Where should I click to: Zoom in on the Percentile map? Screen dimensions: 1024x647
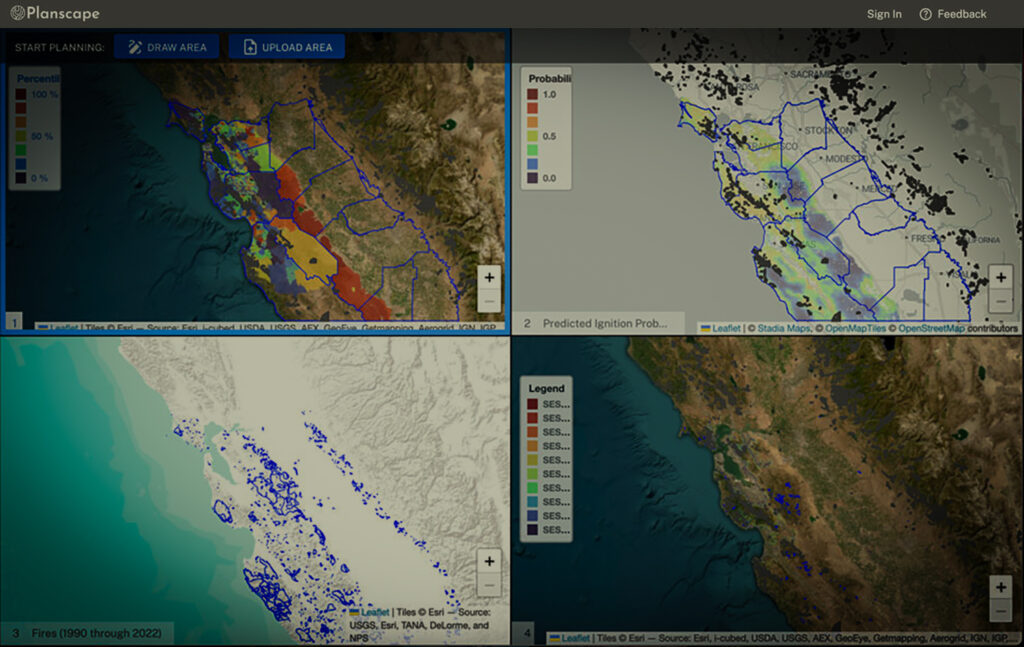tap(488, 277)
